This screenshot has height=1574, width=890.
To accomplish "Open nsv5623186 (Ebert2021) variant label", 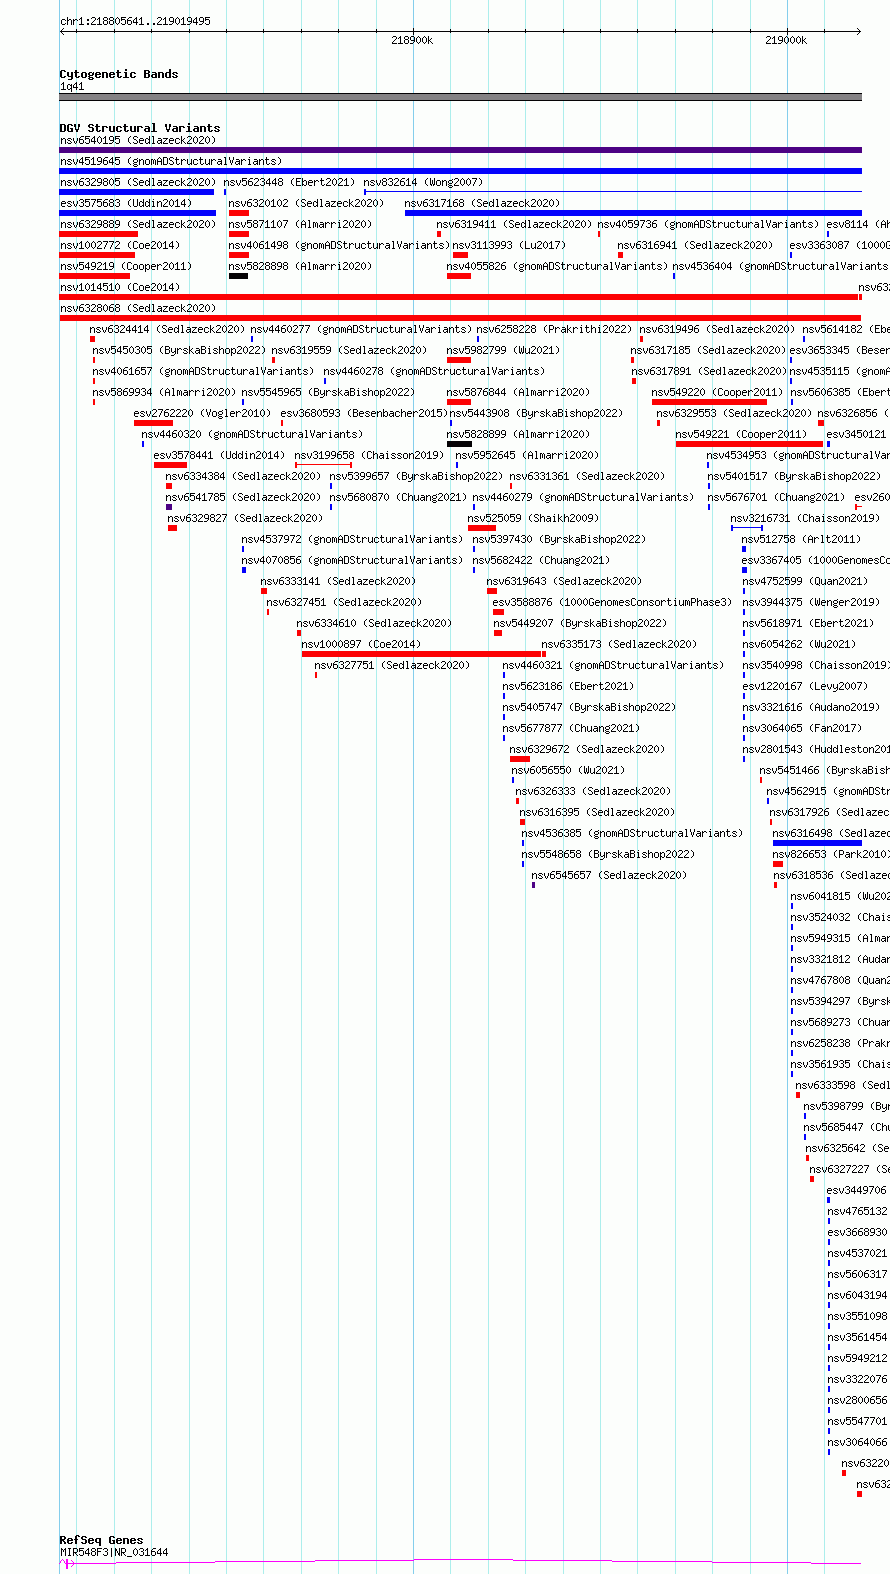I will (568, 686).
